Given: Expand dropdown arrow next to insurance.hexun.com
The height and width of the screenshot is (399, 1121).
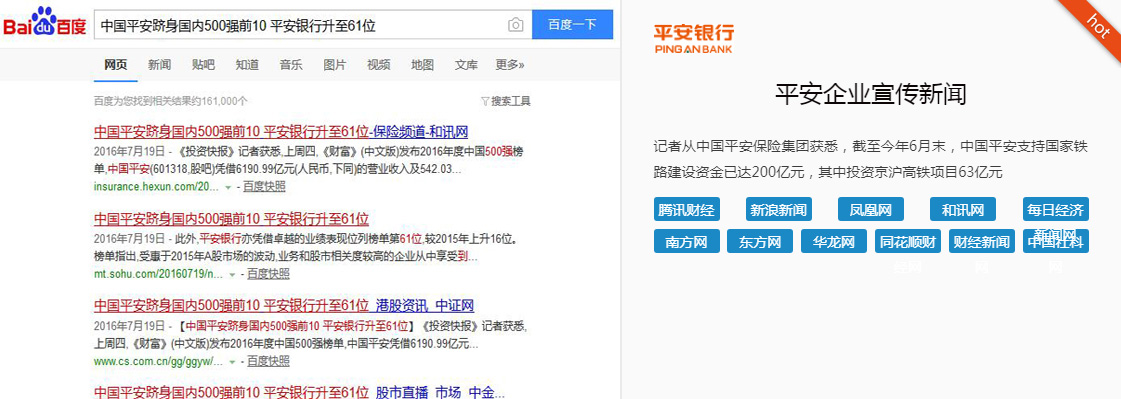Looking at the screenshot, I should (229, 187).
